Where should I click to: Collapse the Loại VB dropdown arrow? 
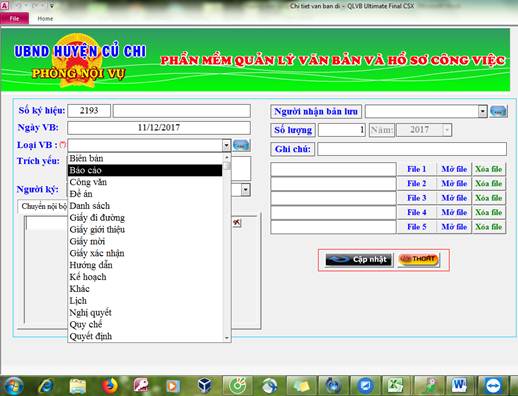(226, 145)
